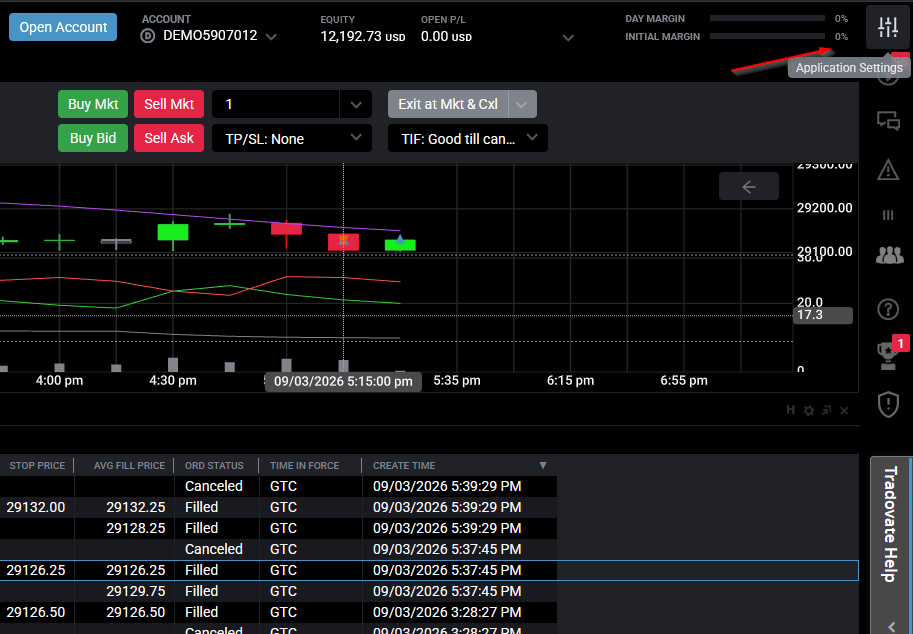Click the Buy Mkt button
The width and height of the screenshot is (913, 634).
[93, 104]
